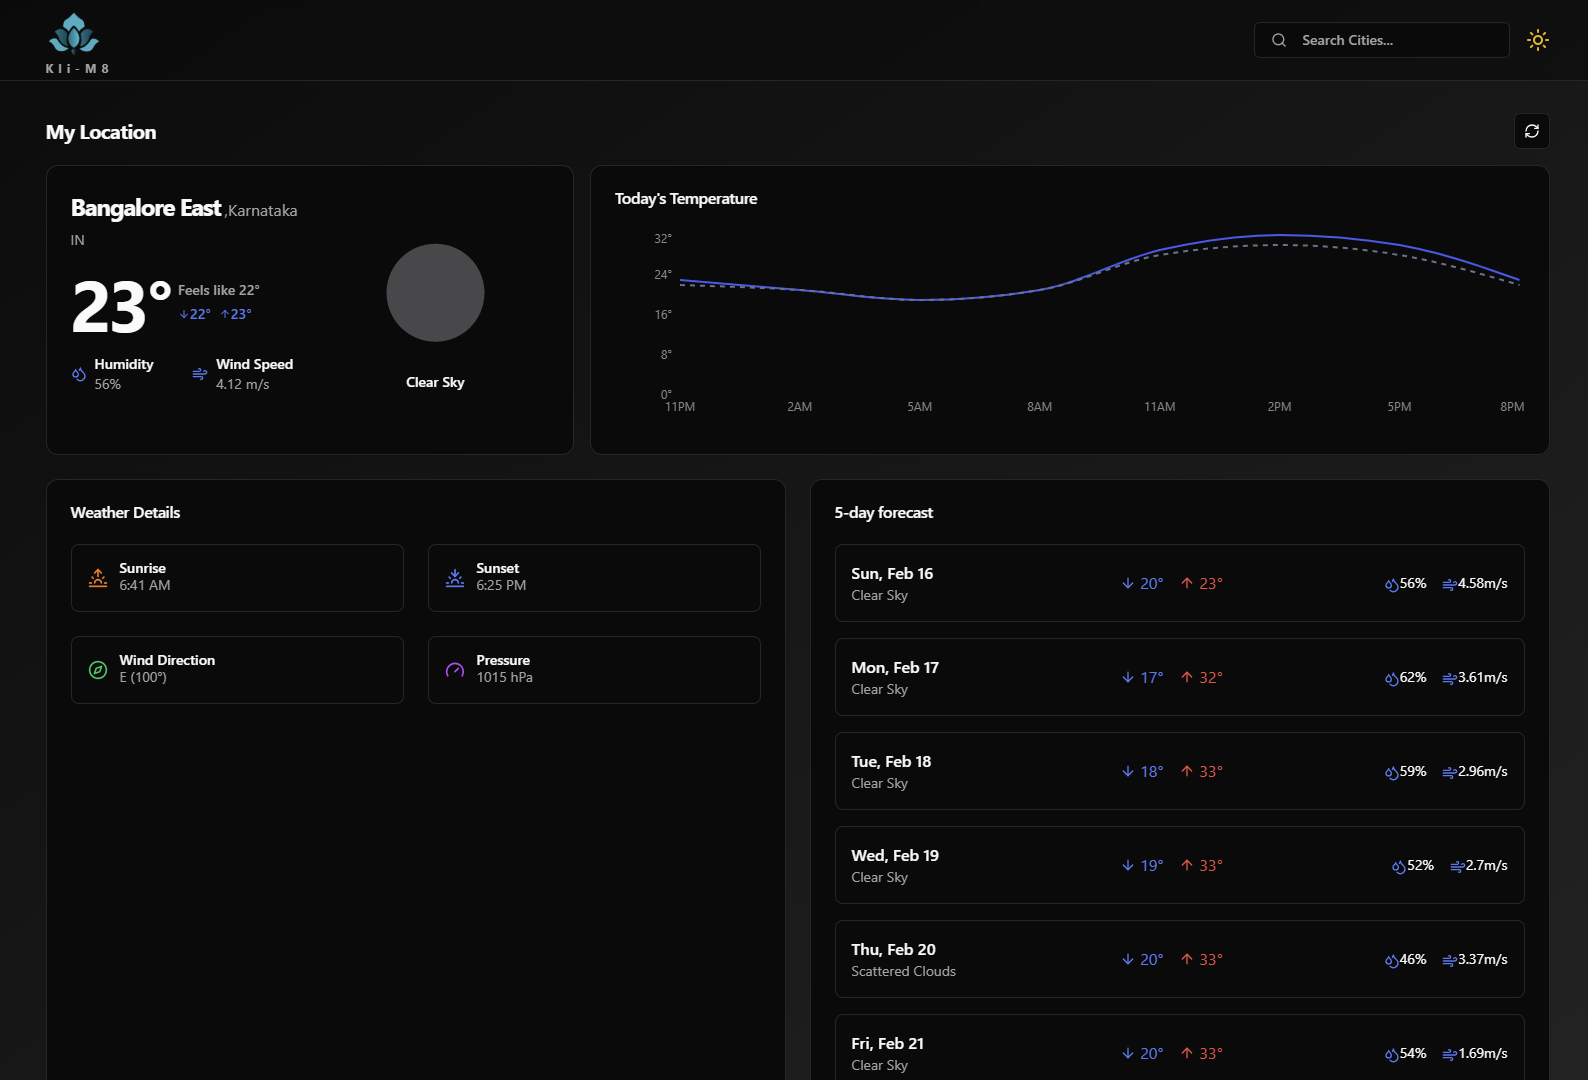
Task: Click the 11AM label on temperature chart
Action: (1160, 407)
